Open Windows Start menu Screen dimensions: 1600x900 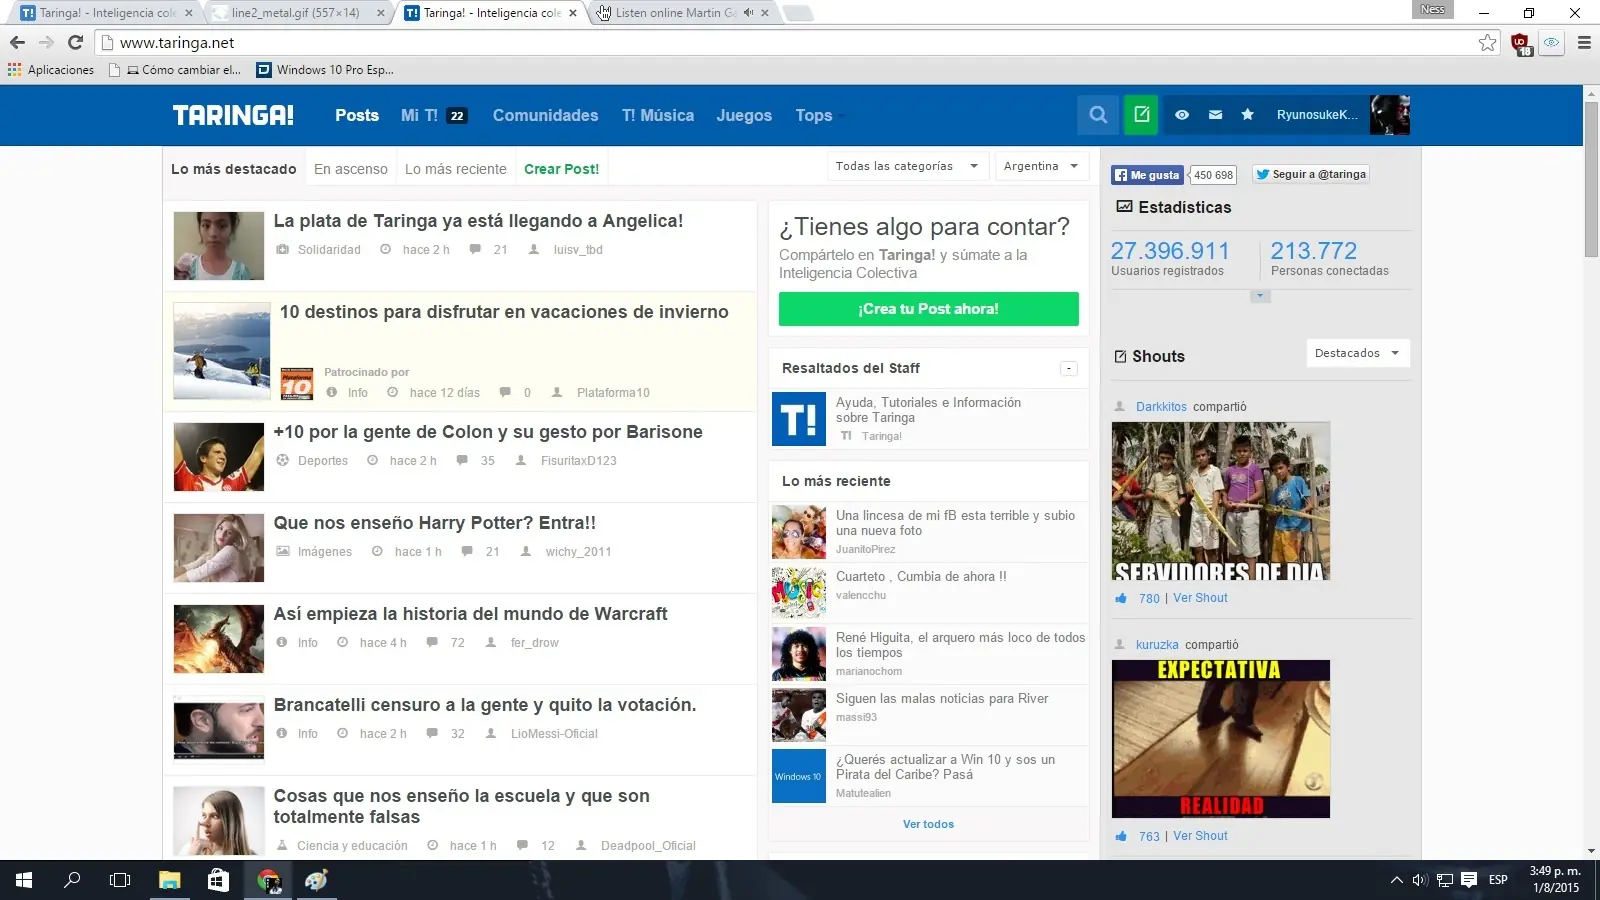tap(24, 880)
